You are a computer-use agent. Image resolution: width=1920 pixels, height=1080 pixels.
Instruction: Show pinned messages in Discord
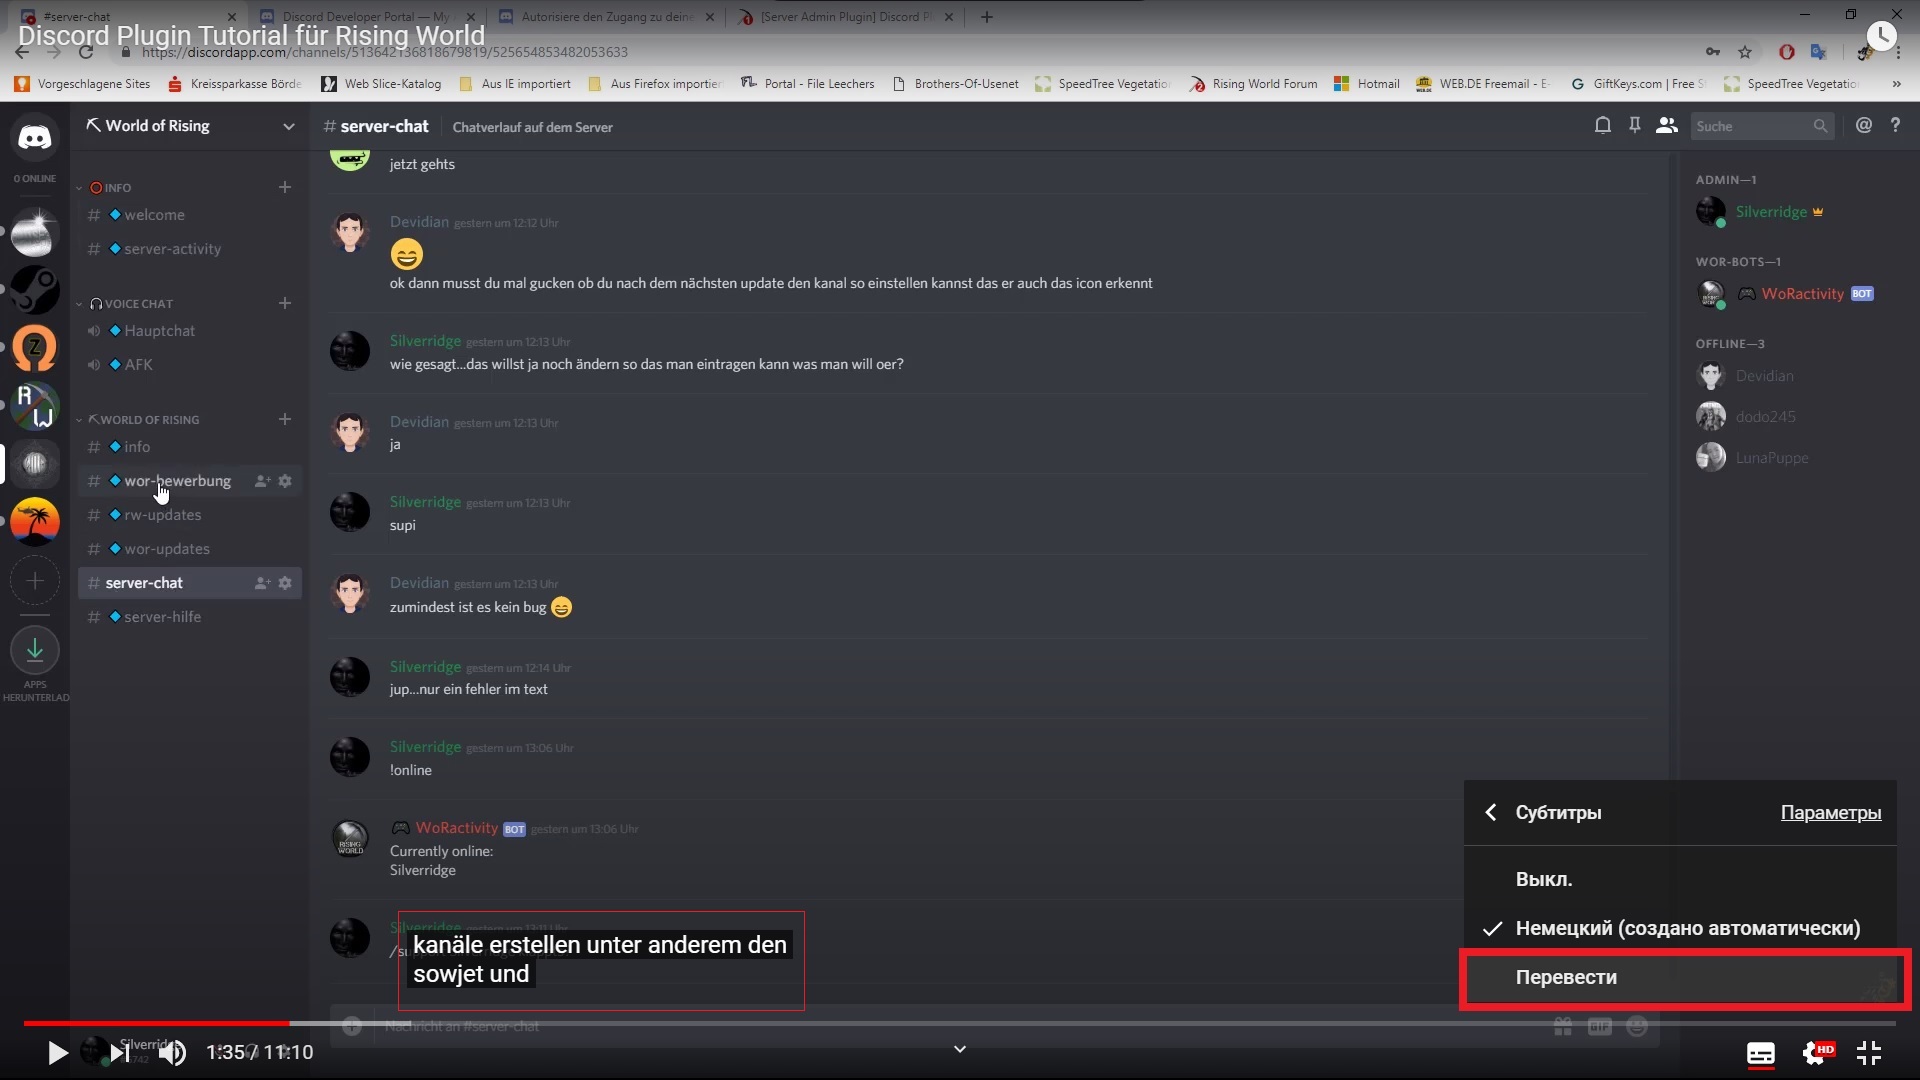click(1634, 126)
